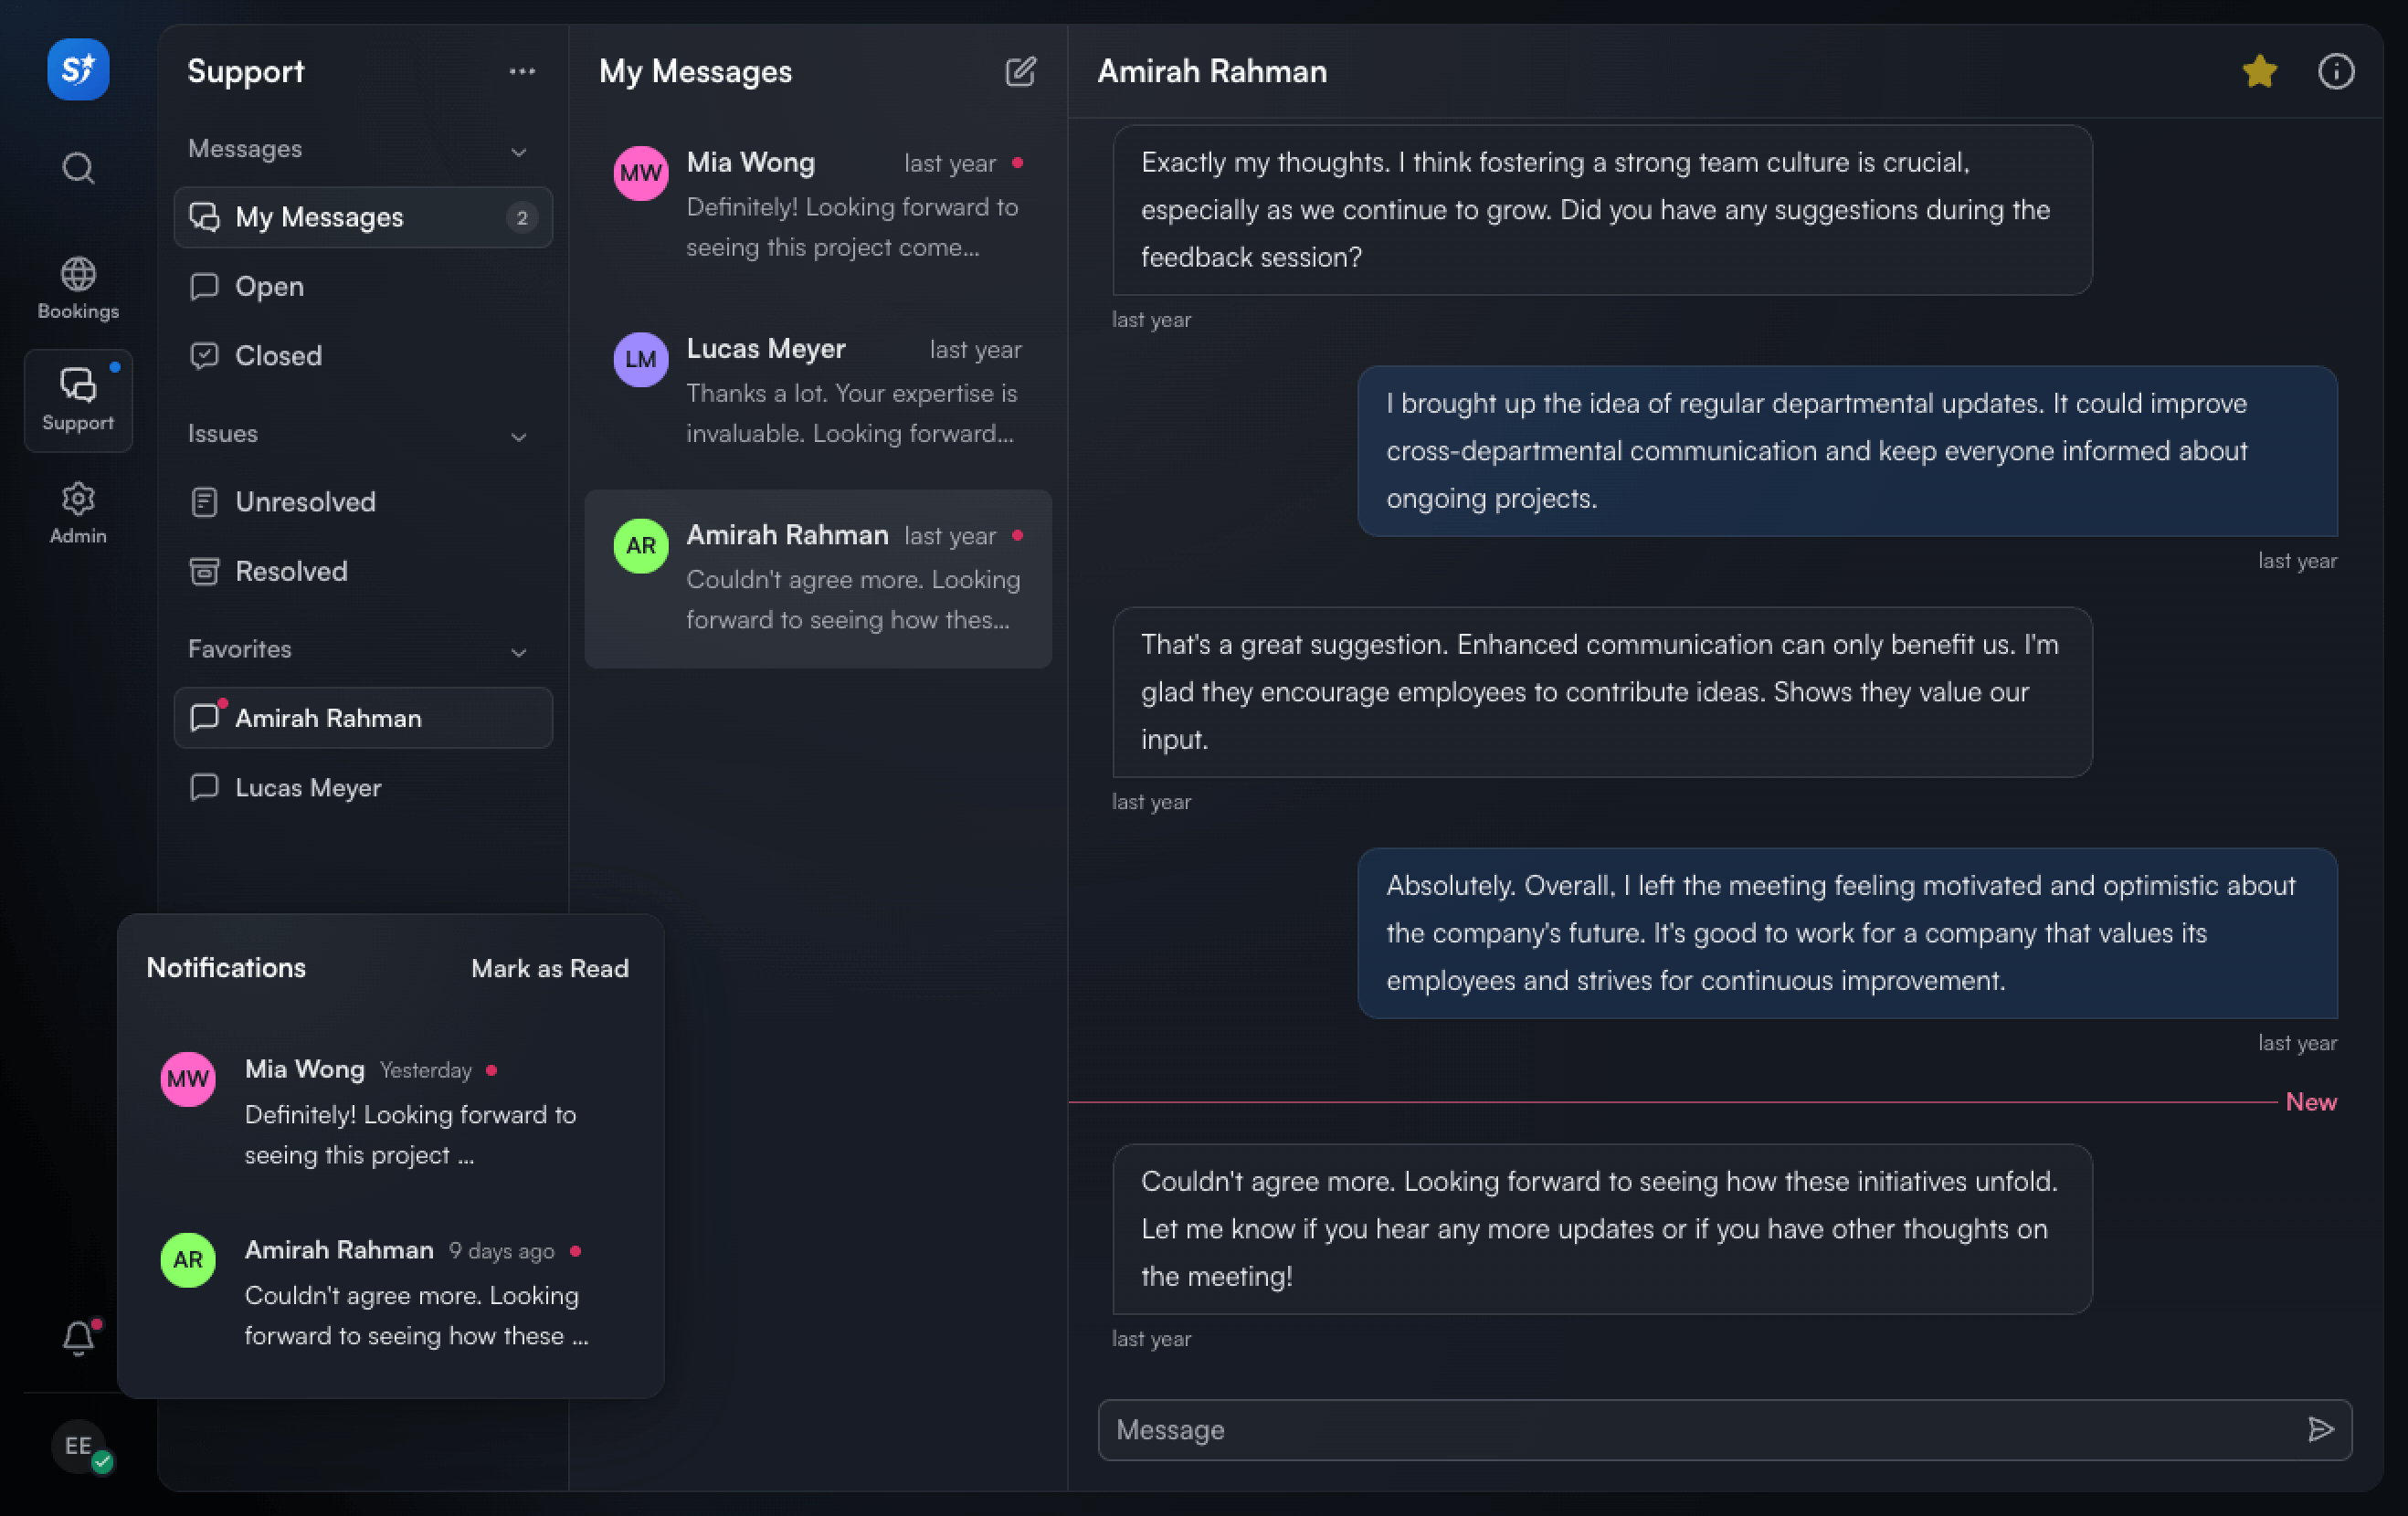Click Mark as Read button in notifications
The height and width of the screenshot is (1516, 2408).
[x=550, y=967]
